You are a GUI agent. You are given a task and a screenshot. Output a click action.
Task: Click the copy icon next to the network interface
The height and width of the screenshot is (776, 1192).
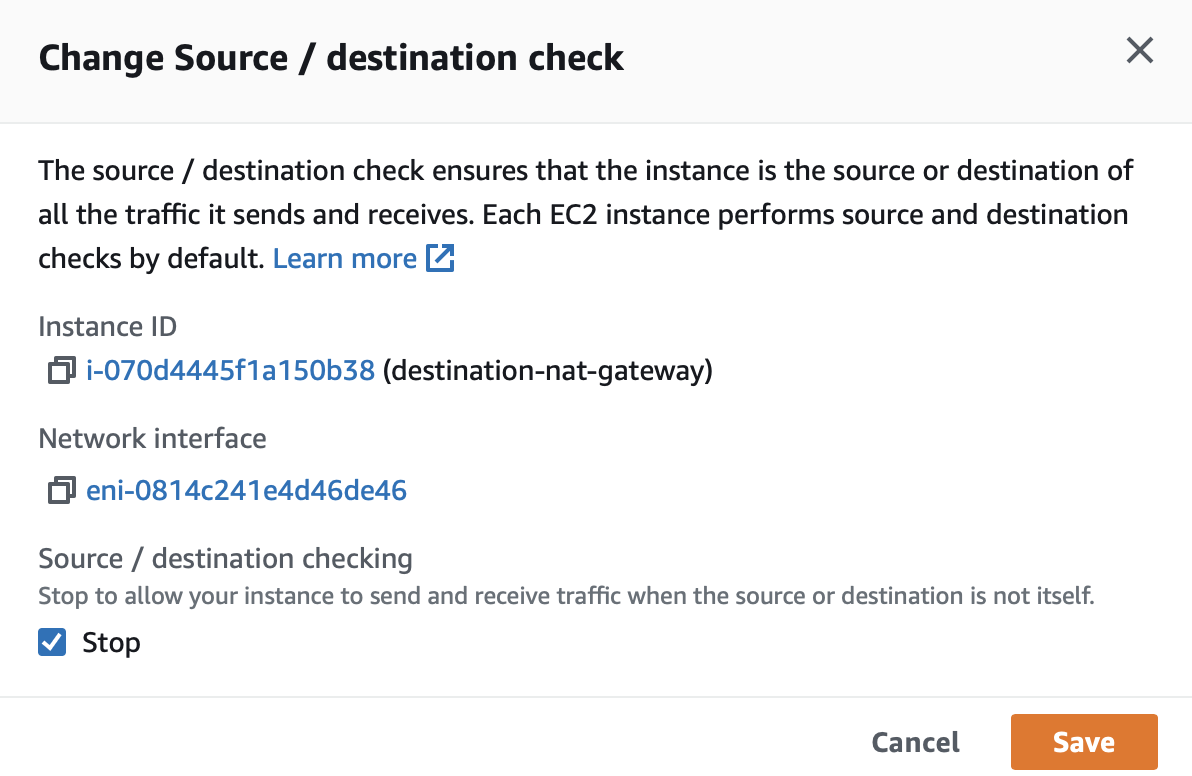pos(61,490)
